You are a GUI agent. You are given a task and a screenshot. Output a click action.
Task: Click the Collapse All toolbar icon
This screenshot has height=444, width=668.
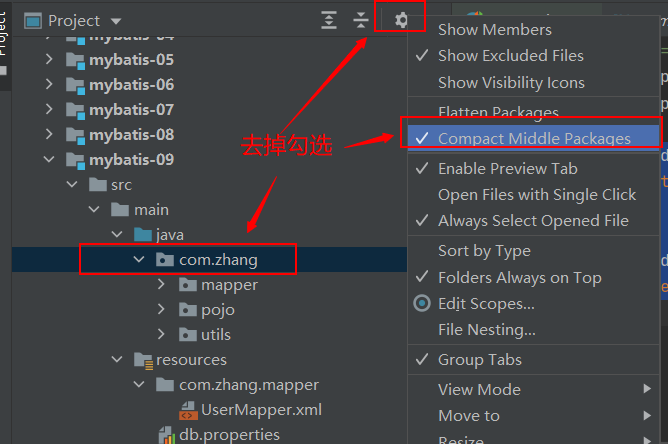pyautogui.click(x=361, y=20)
